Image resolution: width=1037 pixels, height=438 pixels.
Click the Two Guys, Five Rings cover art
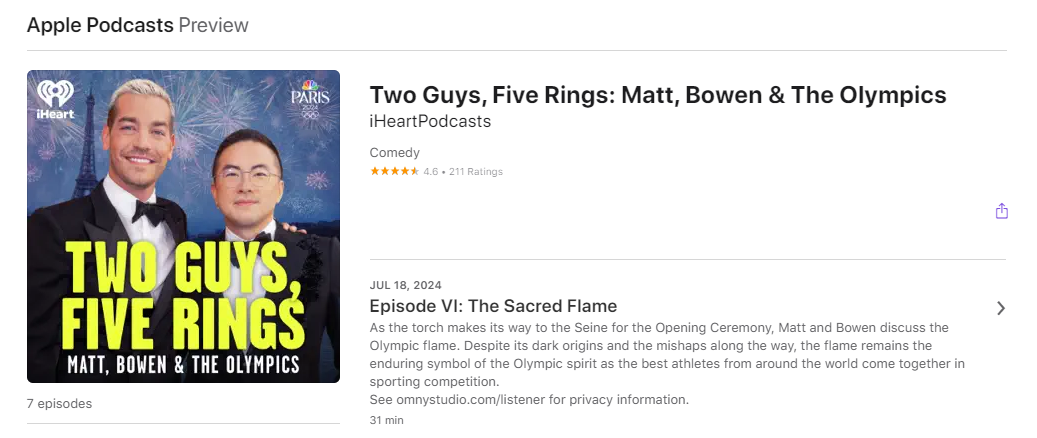183,226
